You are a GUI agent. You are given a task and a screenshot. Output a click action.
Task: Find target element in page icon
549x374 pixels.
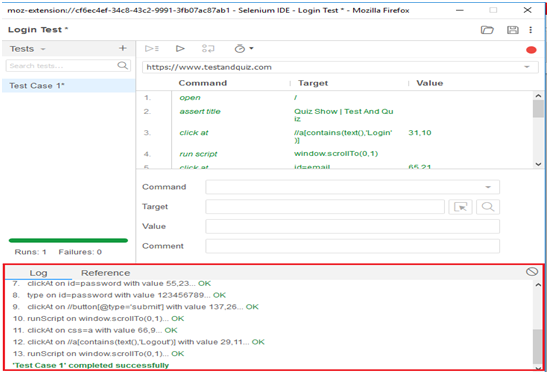click(x=487, y=207)
